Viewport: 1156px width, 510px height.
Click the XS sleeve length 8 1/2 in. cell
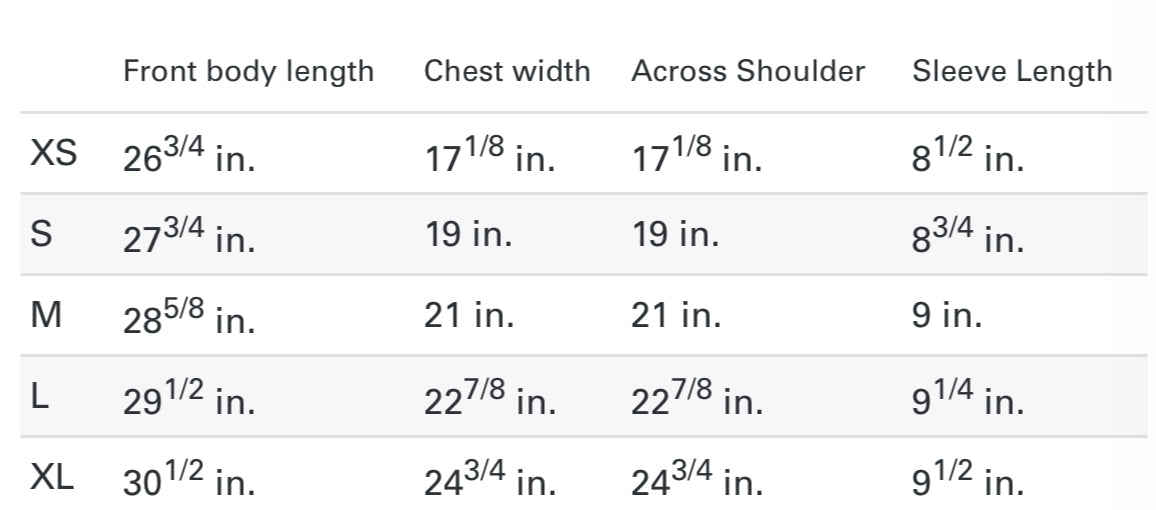pyautogui.click(x=967, y=156)
